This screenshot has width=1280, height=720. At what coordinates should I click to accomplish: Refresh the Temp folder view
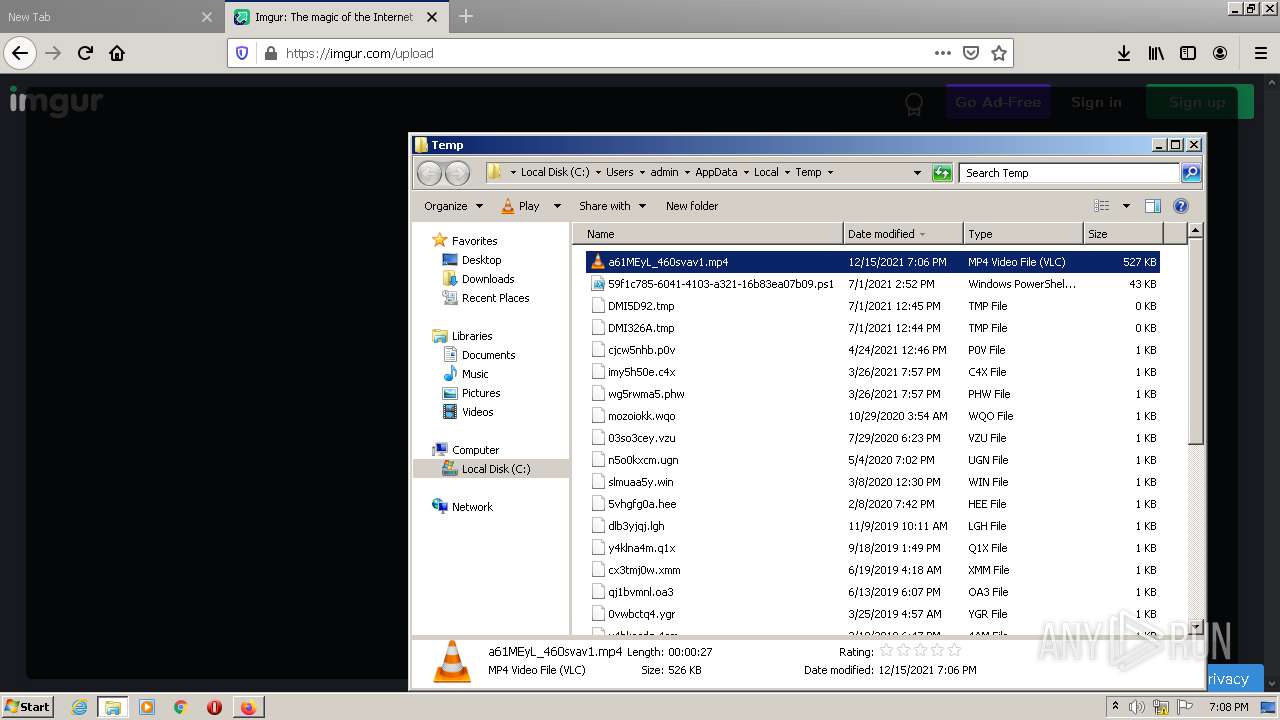pyautogui.click(x=942, y=173)
